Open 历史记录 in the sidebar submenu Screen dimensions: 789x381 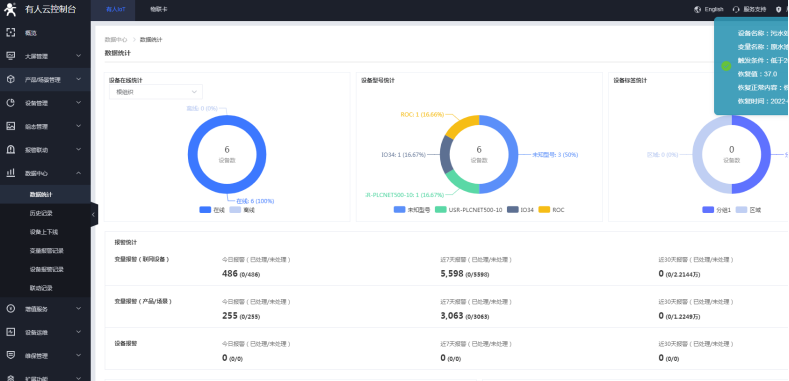(x=41, y=213)
